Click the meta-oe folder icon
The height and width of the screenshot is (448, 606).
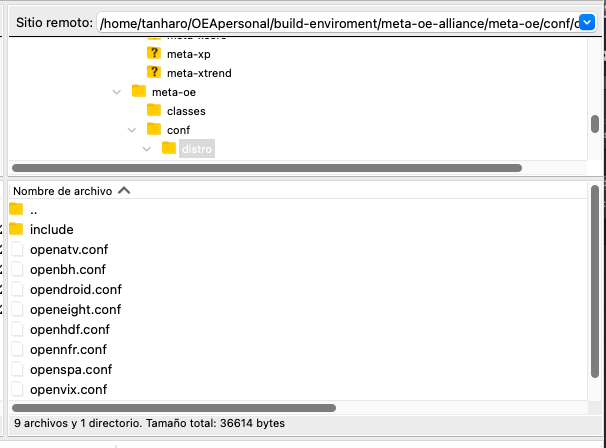click(x=139, y=91)
